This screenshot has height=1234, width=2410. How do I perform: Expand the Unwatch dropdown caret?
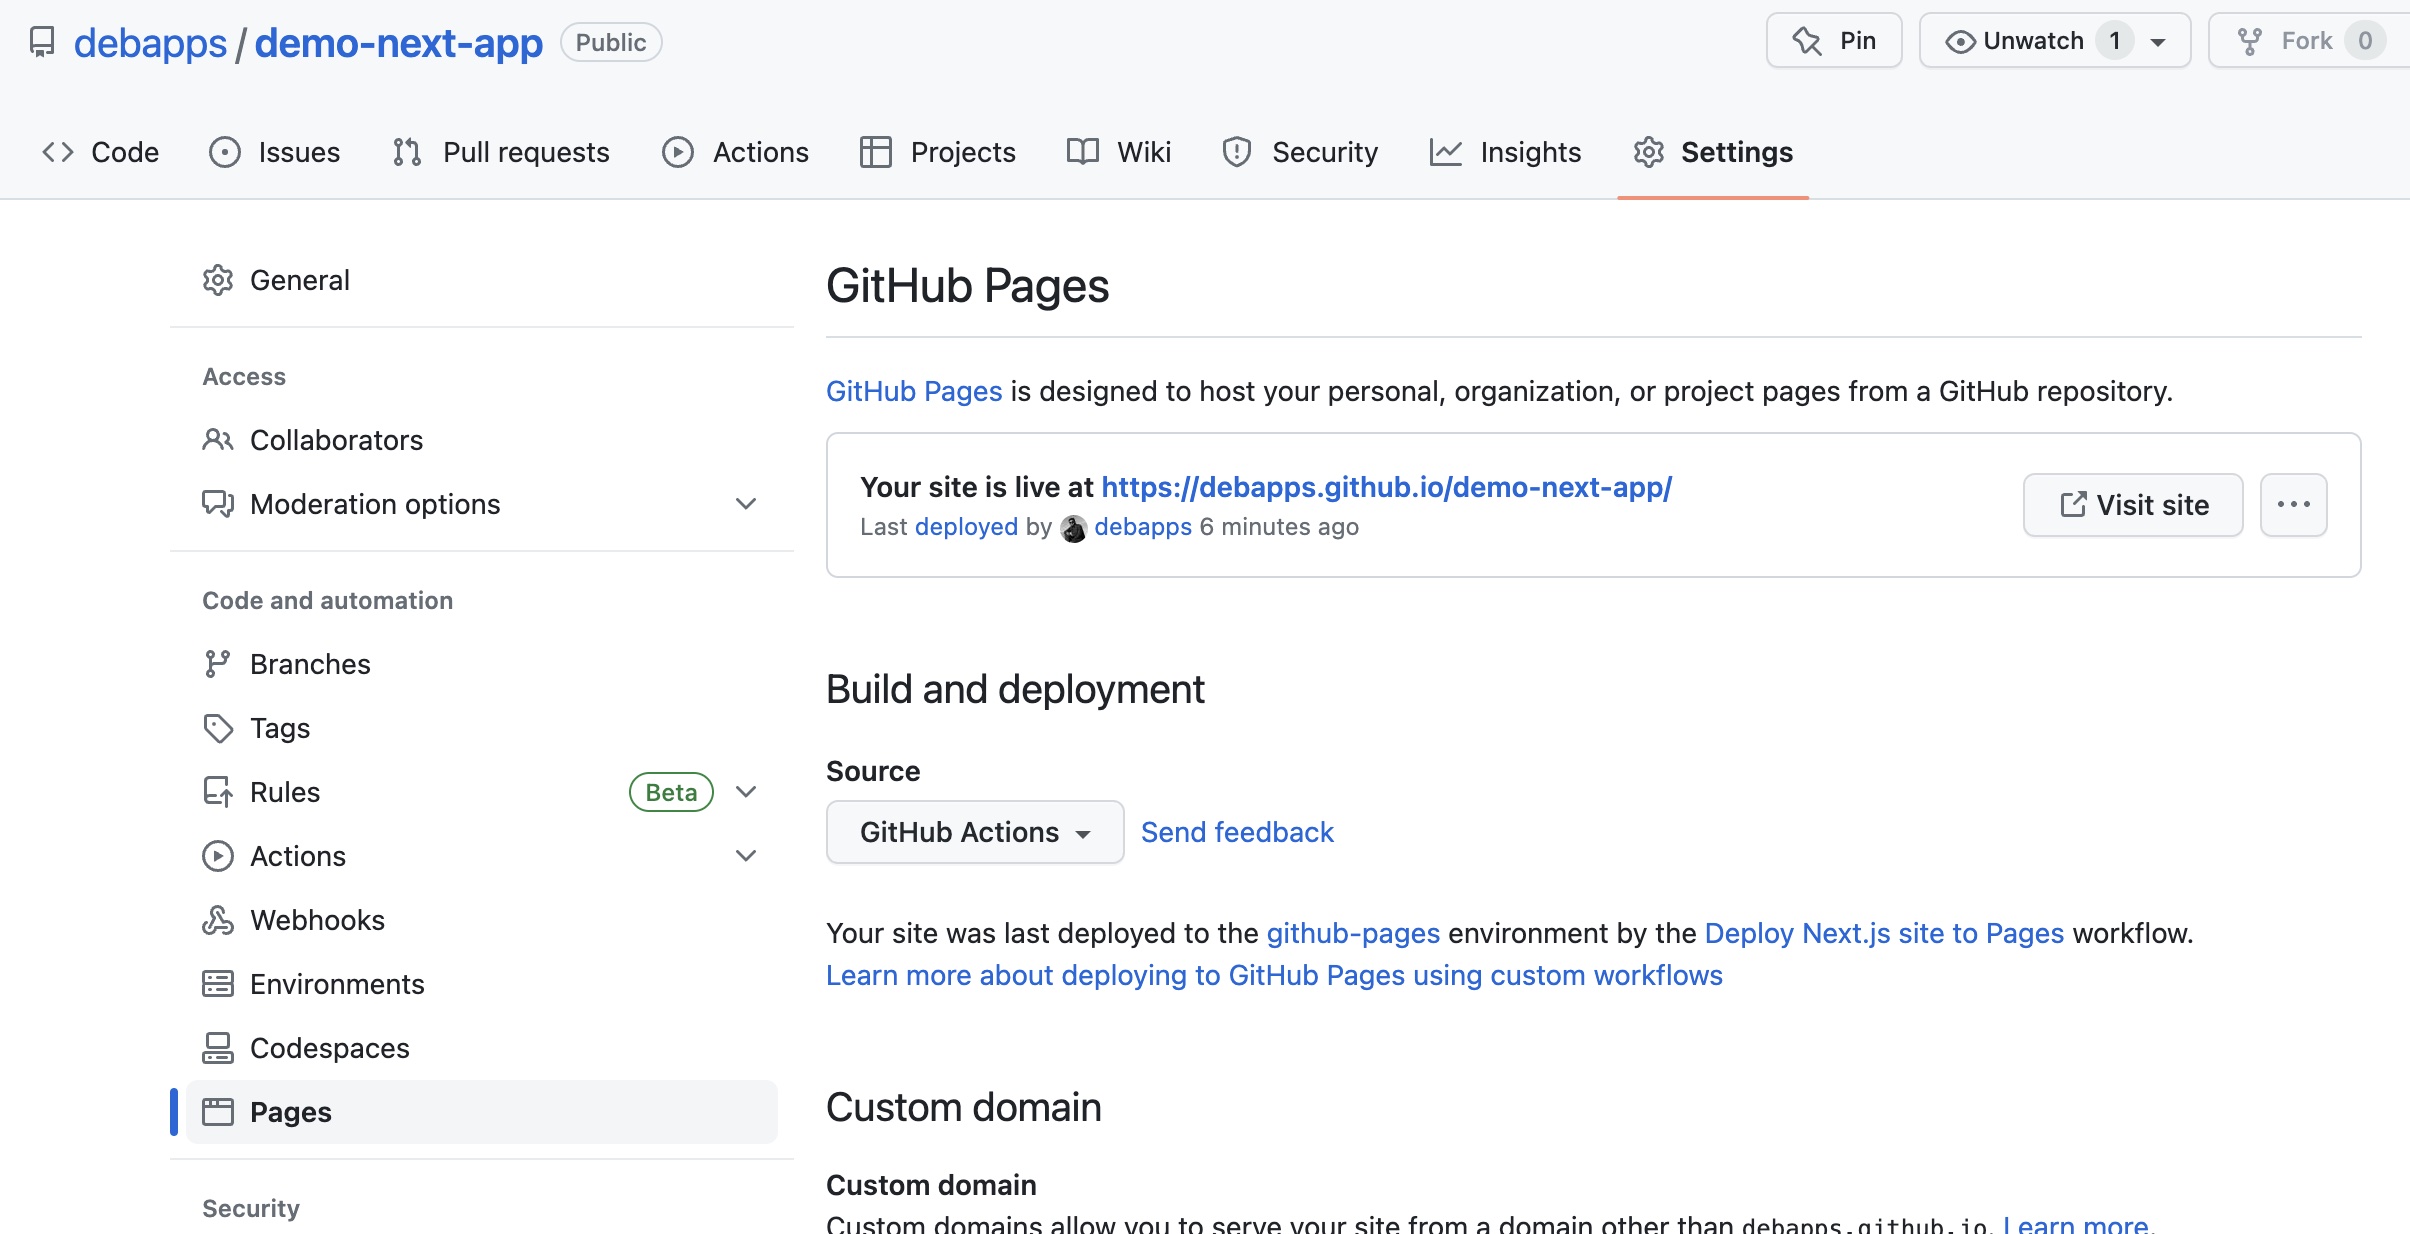coord(2156,40)
